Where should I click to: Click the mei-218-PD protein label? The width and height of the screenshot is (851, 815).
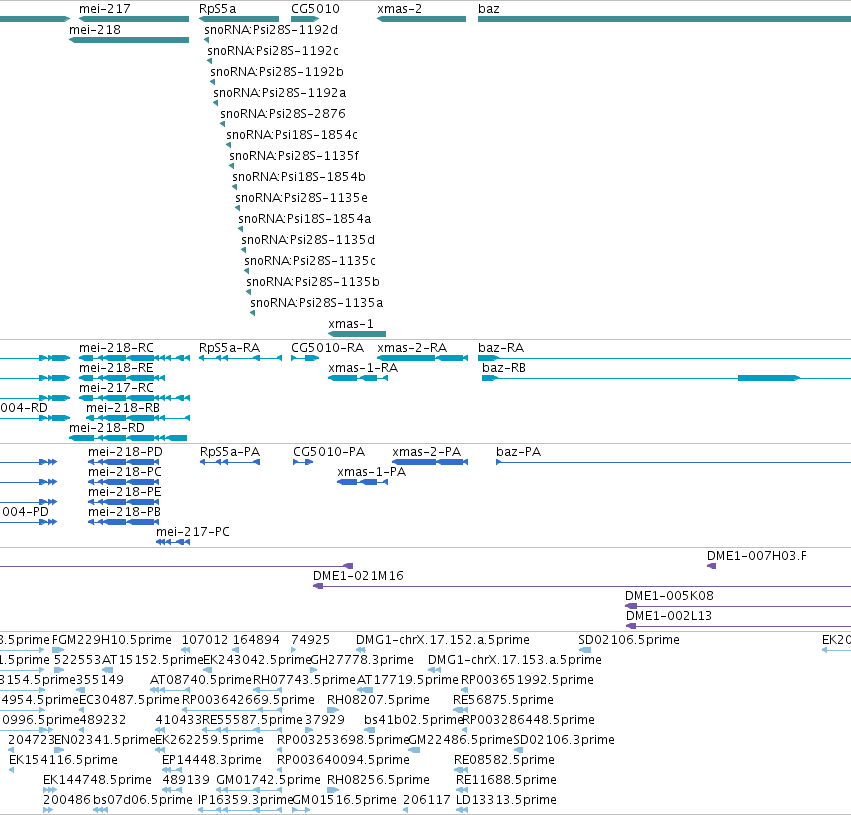coord(125,452)
